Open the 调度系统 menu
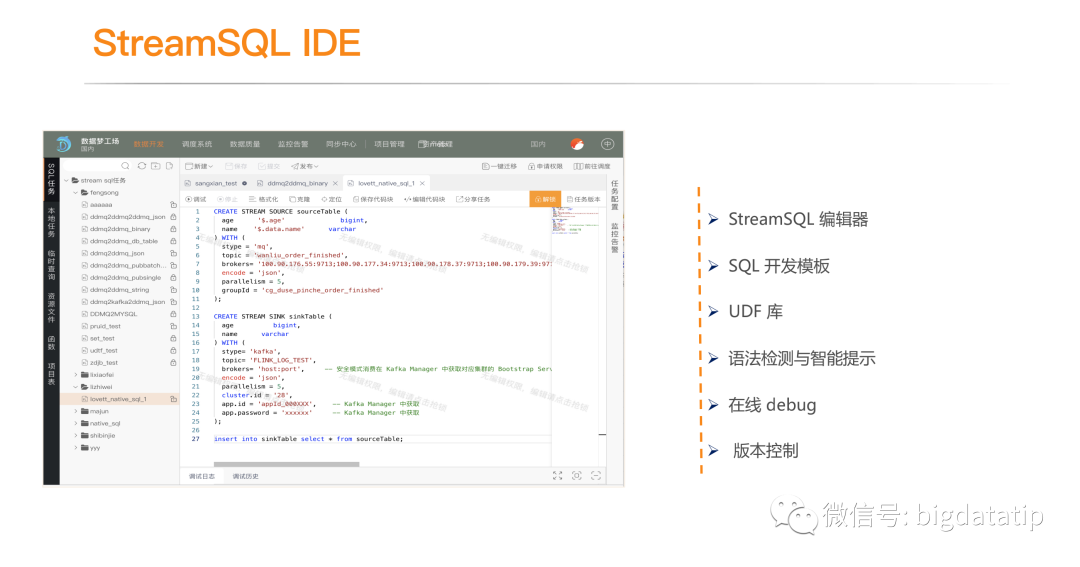Image resolution: width=1080 pixels, height=567 pixels. [x=197, y=144]
